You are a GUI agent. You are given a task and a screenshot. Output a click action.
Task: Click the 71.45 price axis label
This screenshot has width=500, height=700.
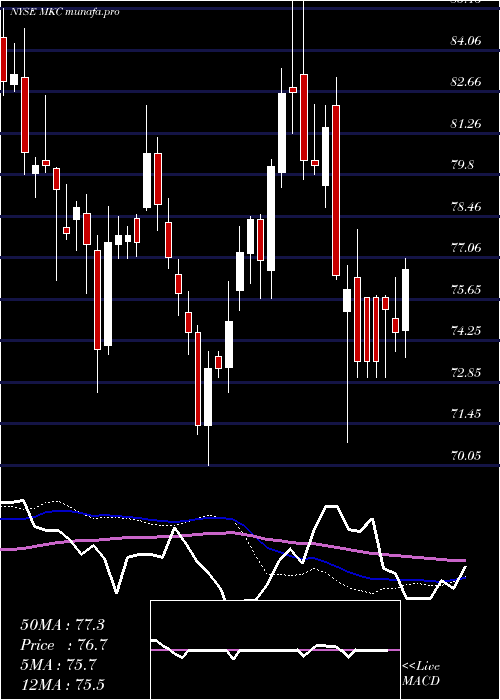pyautogui.click(x=466, y=414)
